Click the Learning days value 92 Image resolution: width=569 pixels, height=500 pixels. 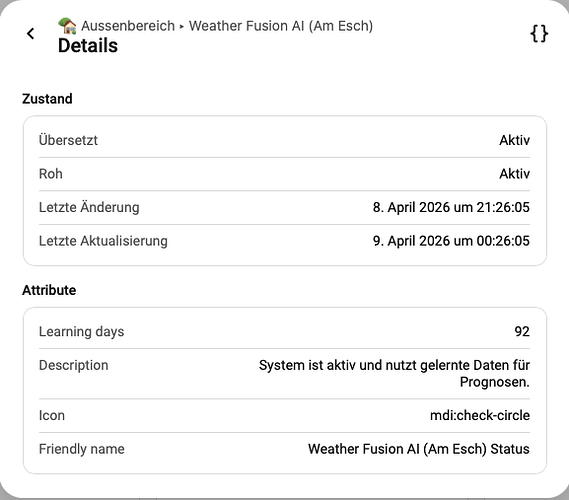[522, 331]
